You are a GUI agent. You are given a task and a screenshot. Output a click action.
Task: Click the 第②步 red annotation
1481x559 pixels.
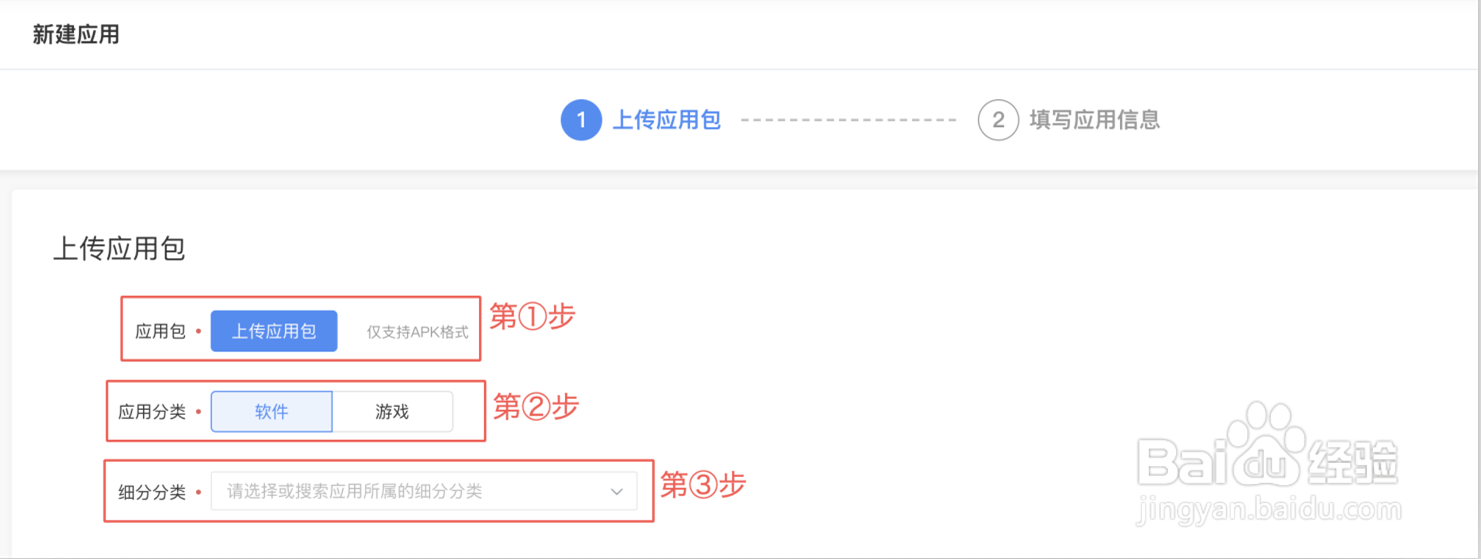(536, 406)
